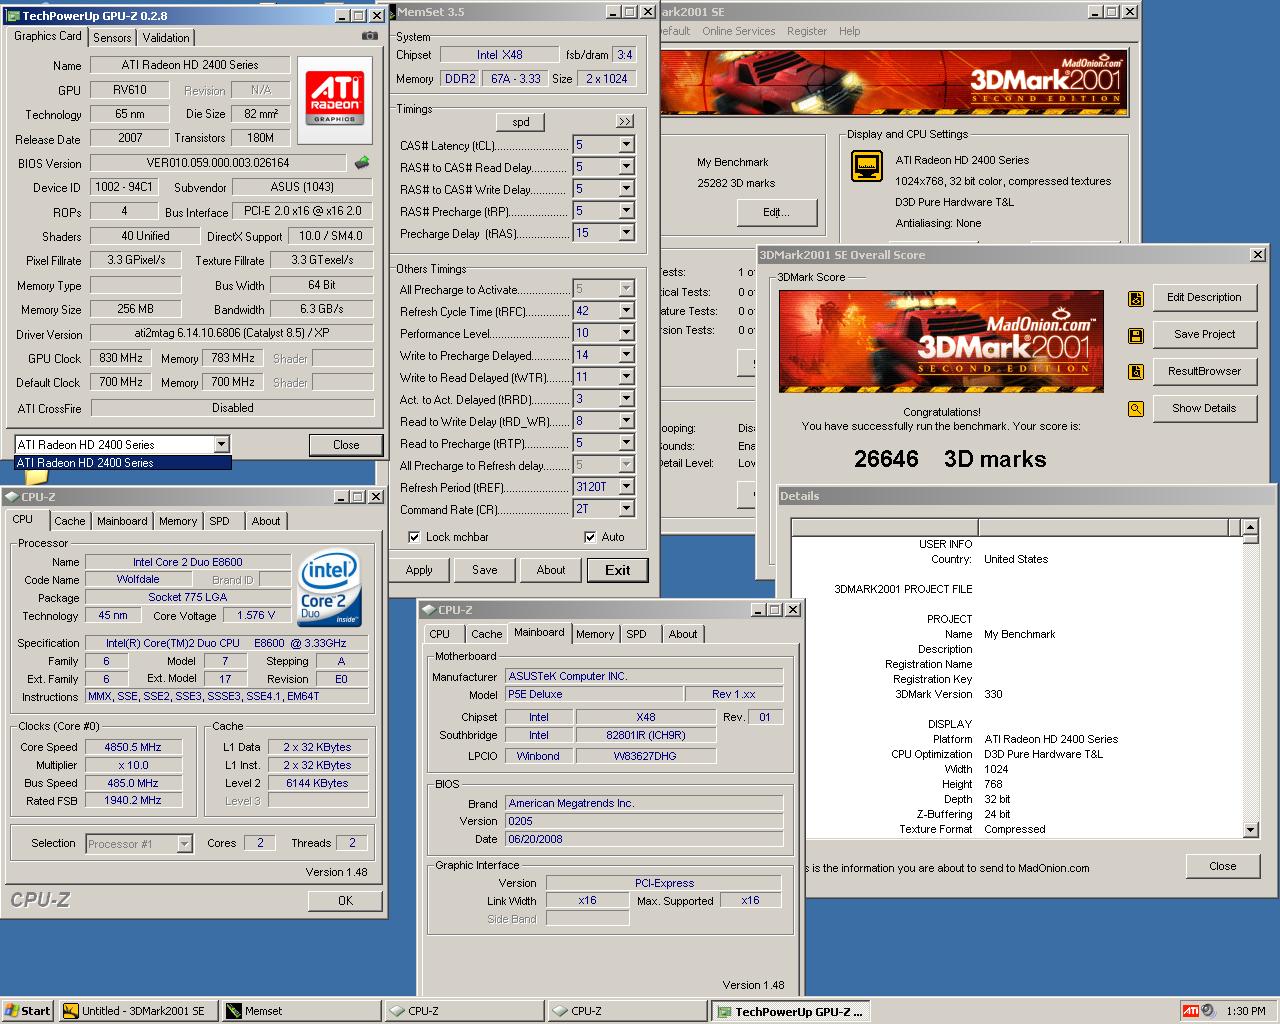Screen dimensions: 1280x1024
Task: Open the Online Services menu in 3DMark2001
Action: (x=738, y=31)
